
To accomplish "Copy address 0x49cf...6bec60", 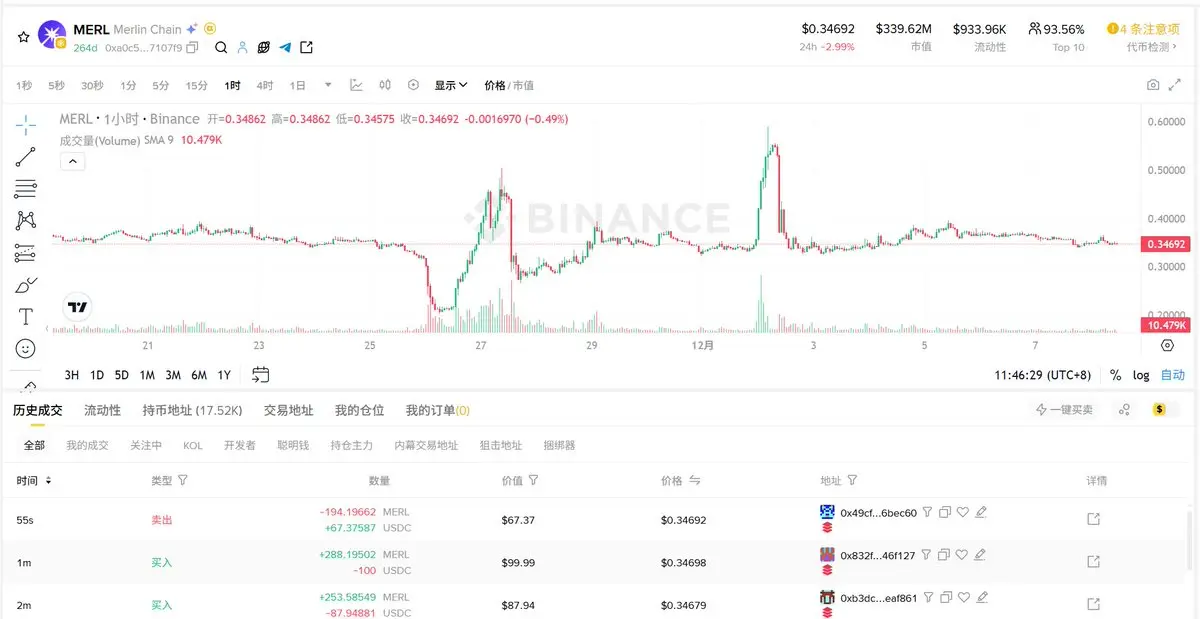I will pos(945,513).
